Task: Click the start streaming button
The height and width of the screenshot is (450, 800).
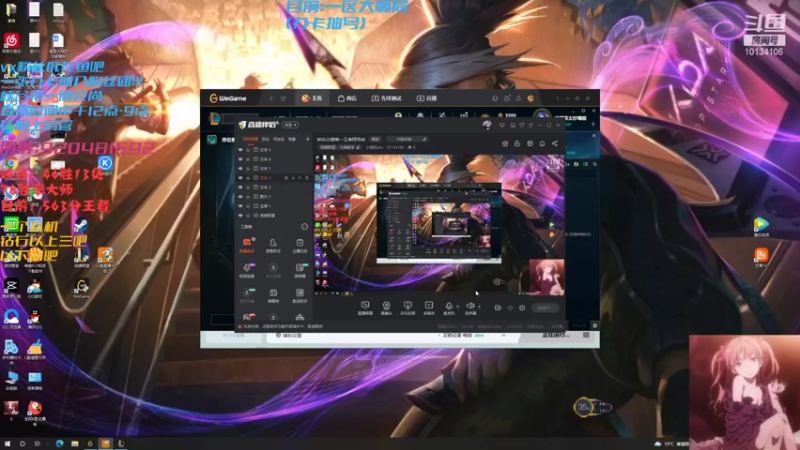Action: [x=545, y=308]
